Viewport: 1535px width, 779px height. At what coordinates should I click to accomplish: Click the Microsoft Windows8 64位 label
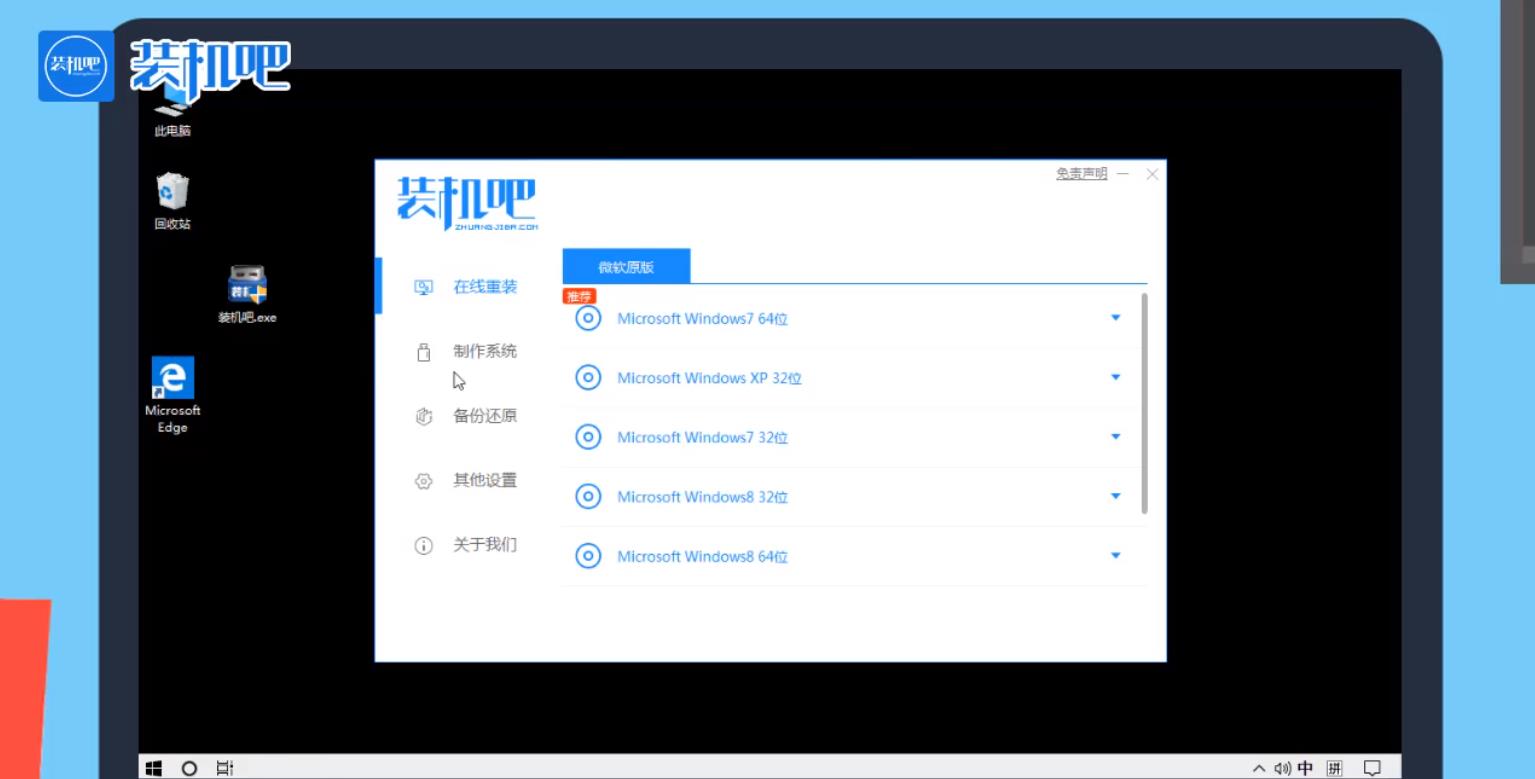(x=702, y=556)
